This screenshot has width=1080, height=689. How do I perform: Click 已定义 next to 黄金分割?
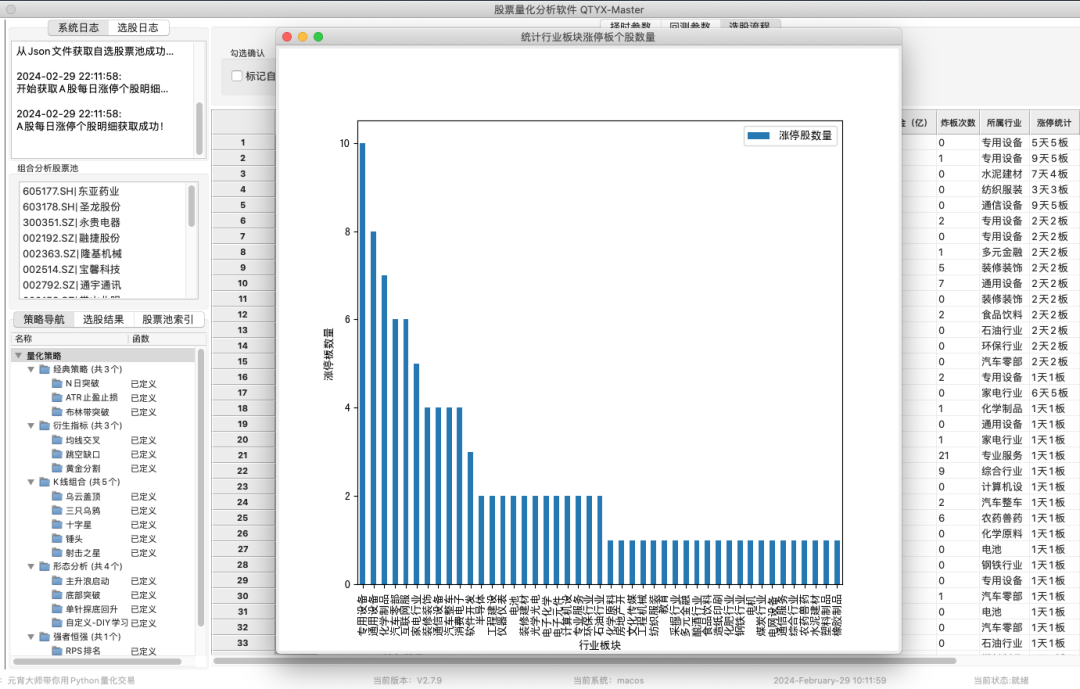click(143, 469)
